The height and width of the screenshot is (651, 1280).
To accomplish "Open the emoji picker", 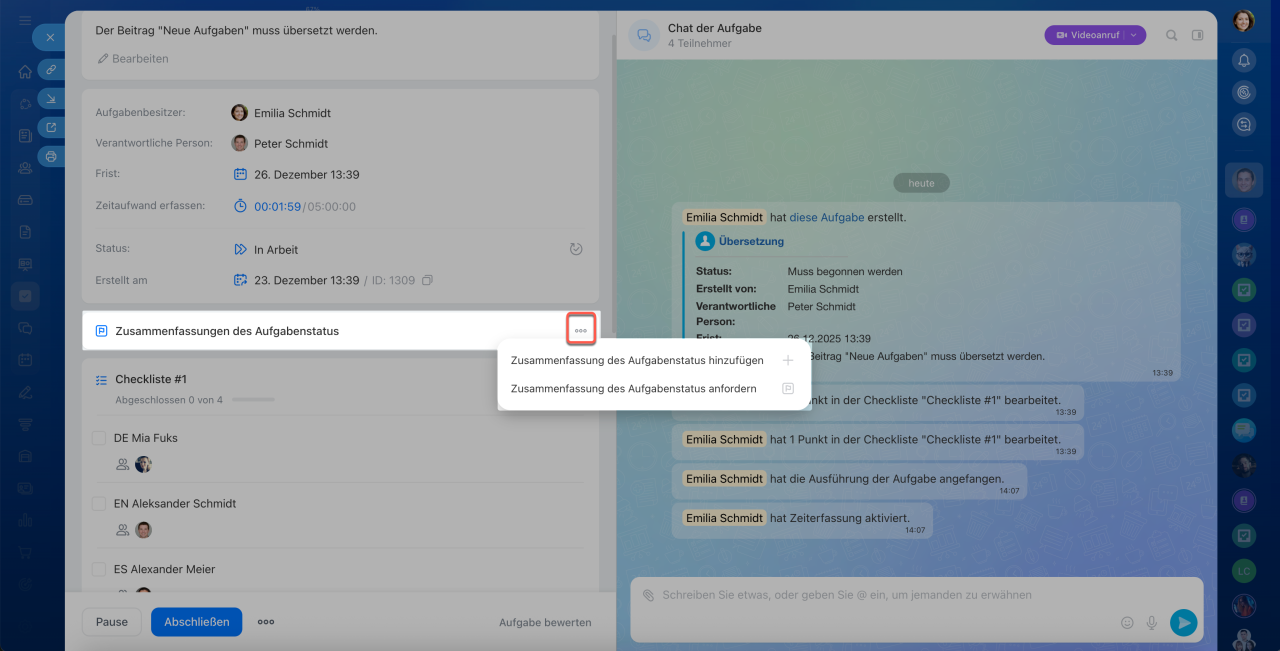I will tap(1127, 623).
